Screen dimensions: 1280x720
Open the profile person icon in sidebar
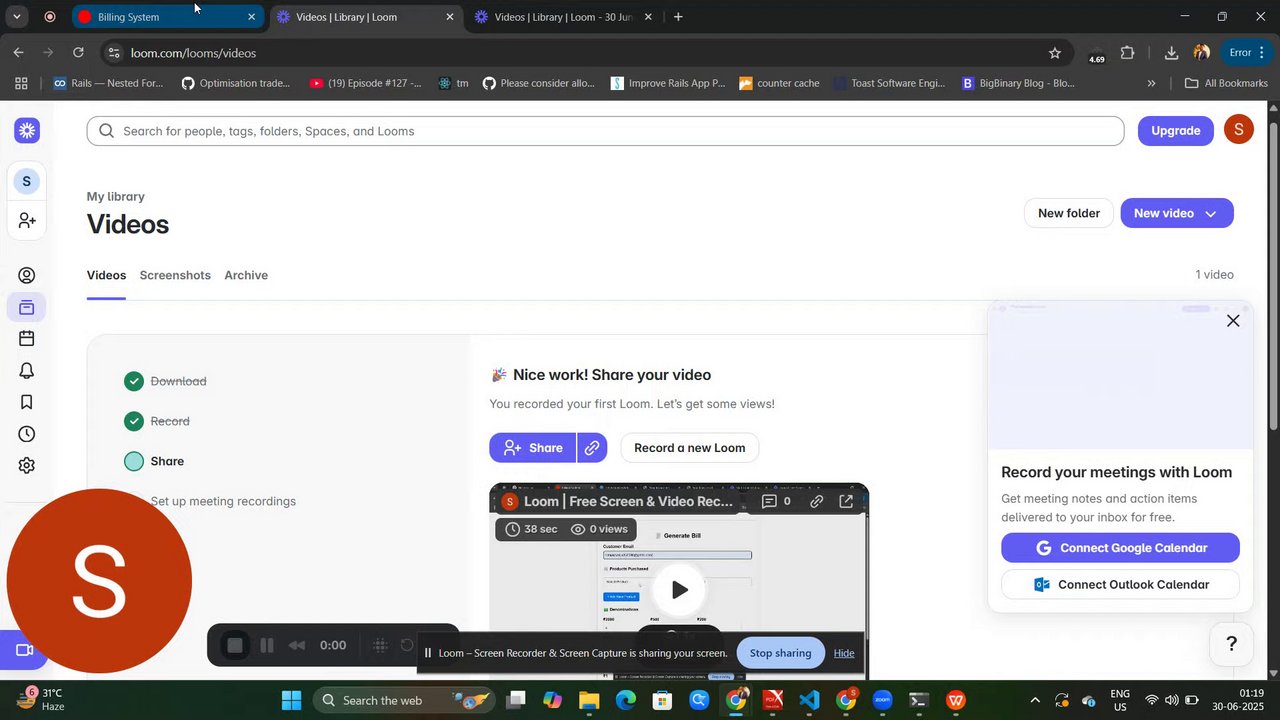[x=27, y=276]
